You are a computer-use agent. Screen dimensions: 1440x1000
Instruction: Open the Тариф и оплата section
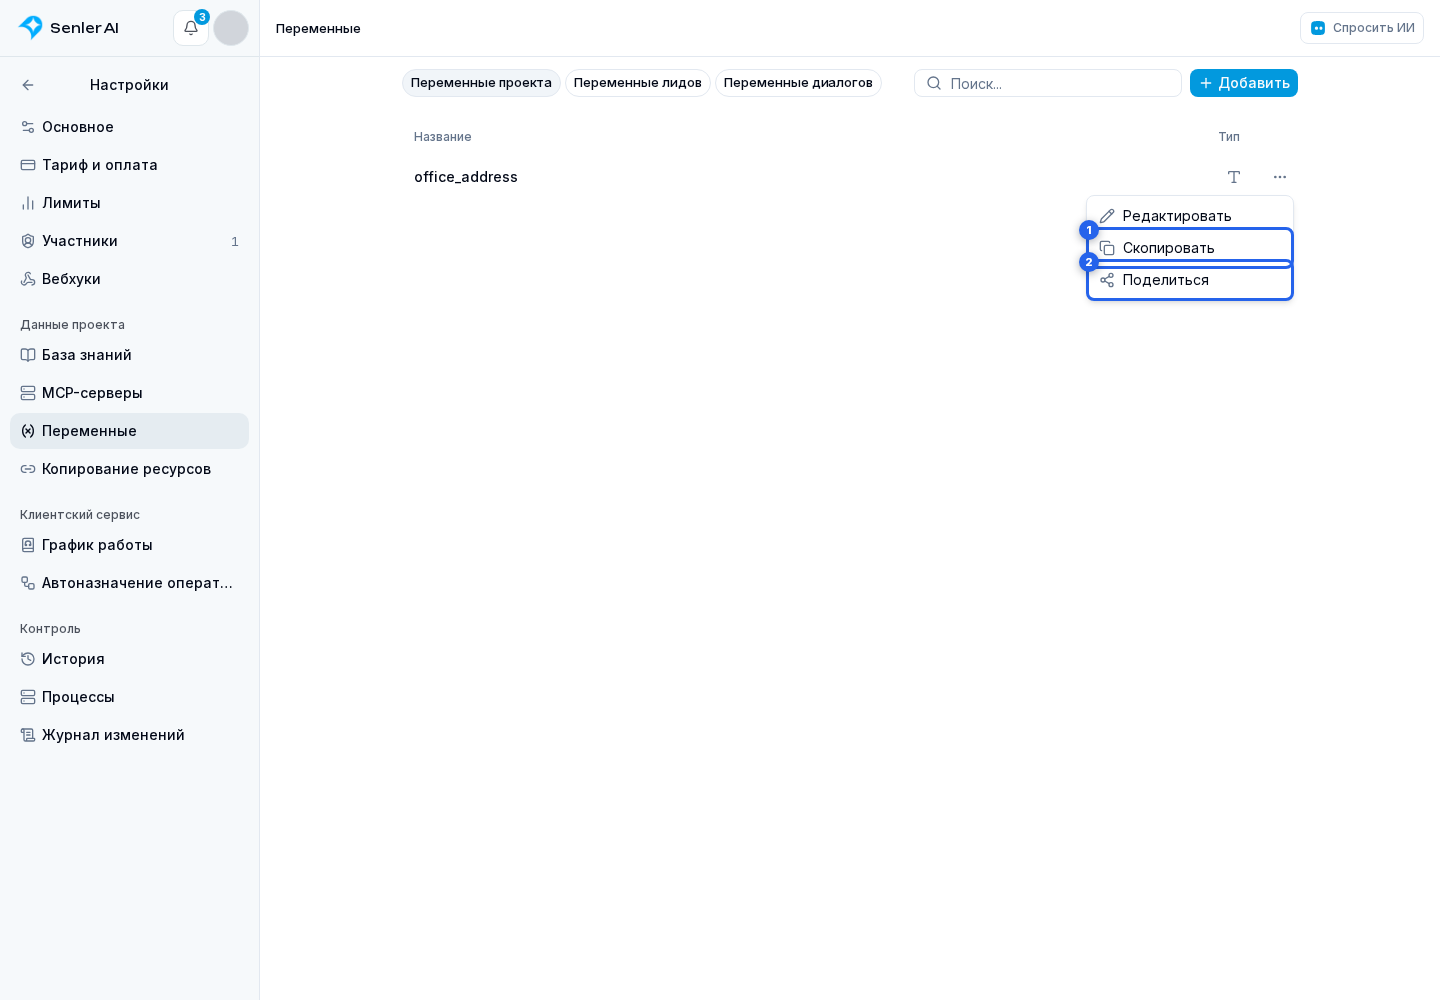pos(129,165)
